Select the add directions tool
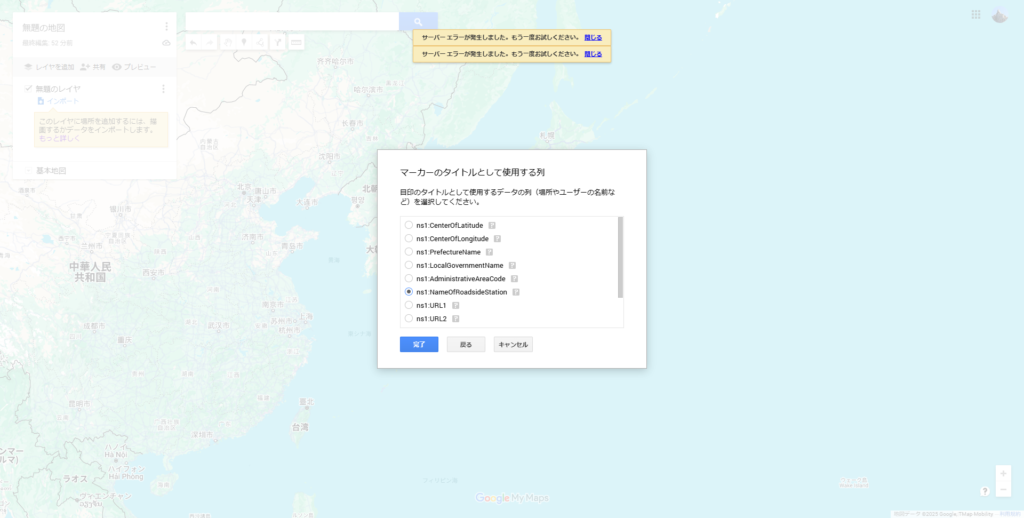Image resolution: width=1024 pixels, height=518 pixels. (278, 42)
